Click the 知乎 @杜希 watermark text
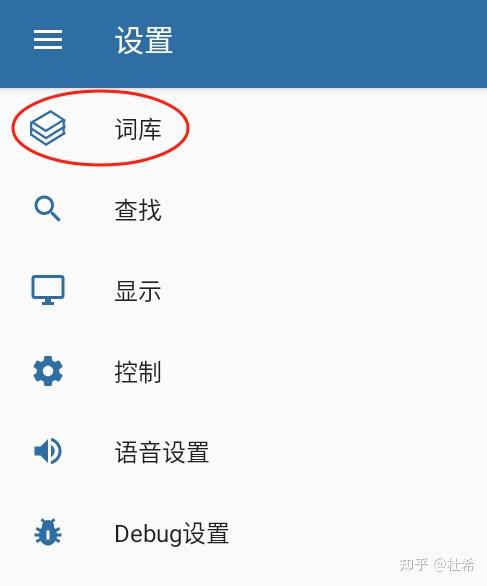487x586 pixels. click(437, 565)
